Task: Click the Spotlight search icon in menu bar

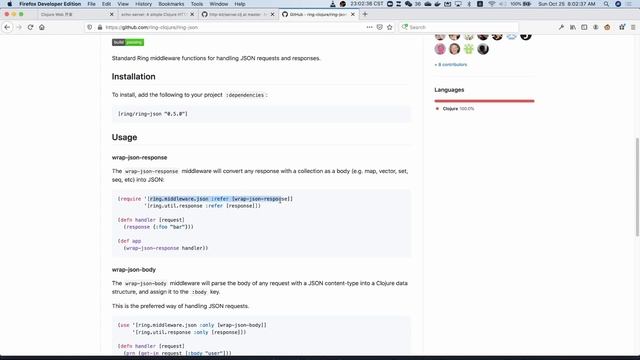Action: click(x=607, y=4)
